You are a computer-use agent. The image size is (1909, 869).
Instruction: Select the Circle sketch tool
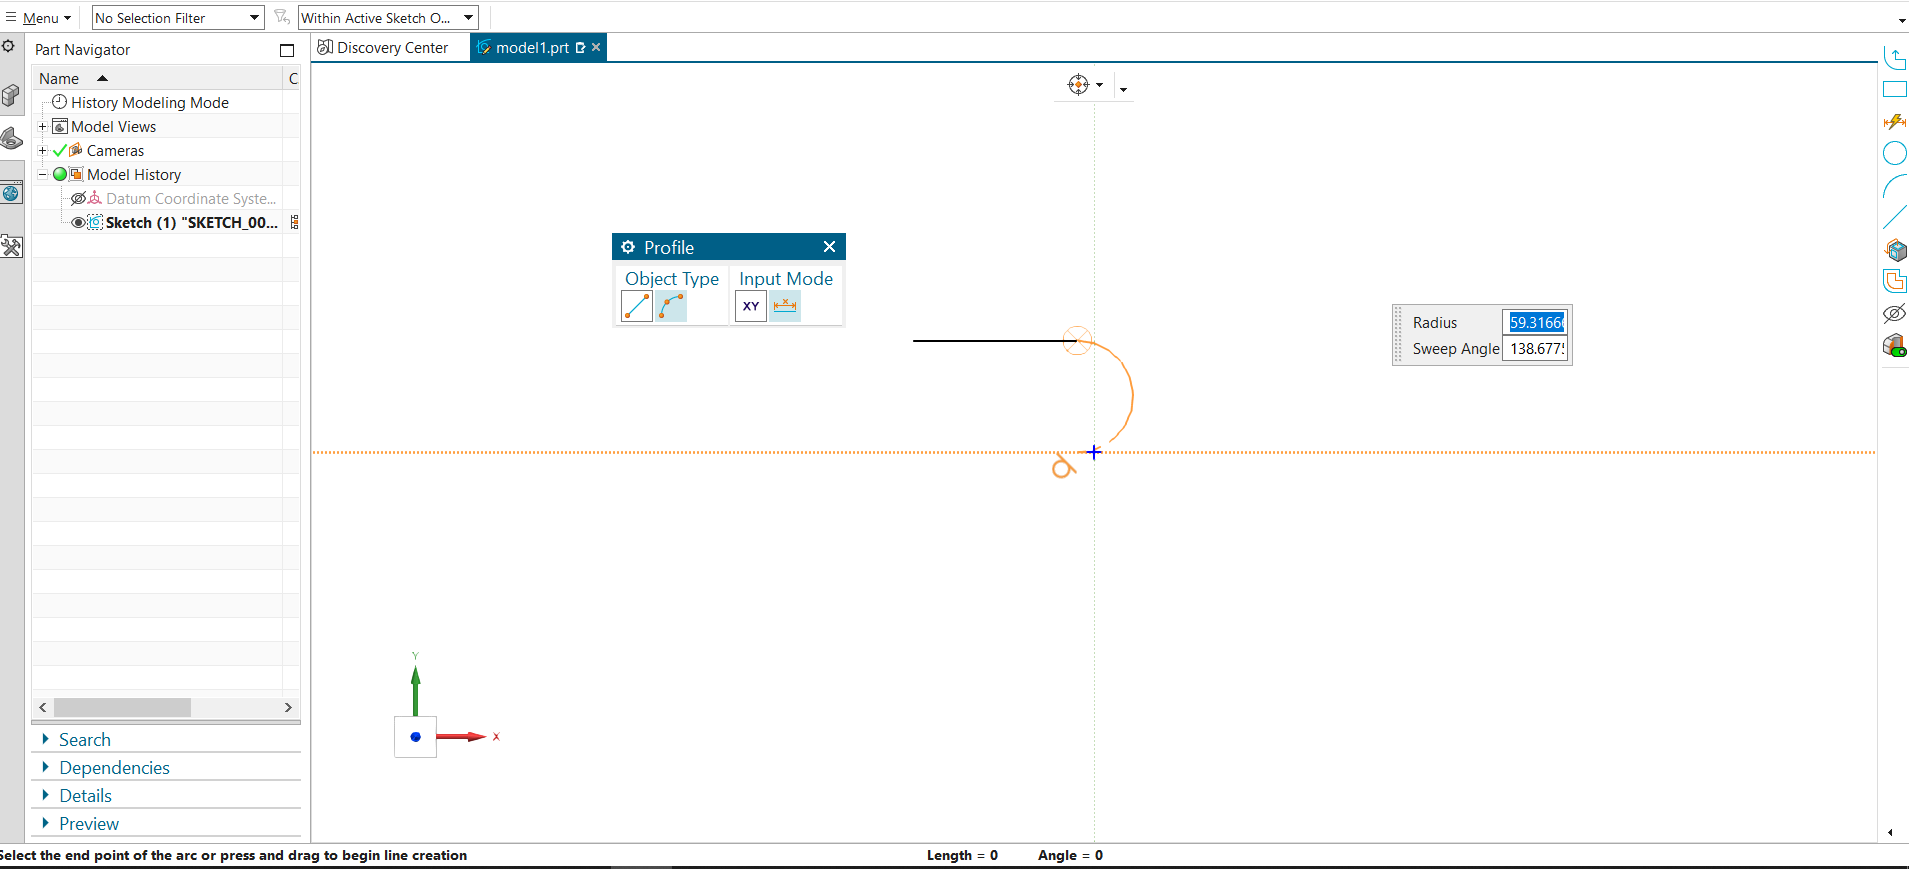point(1894,153)
